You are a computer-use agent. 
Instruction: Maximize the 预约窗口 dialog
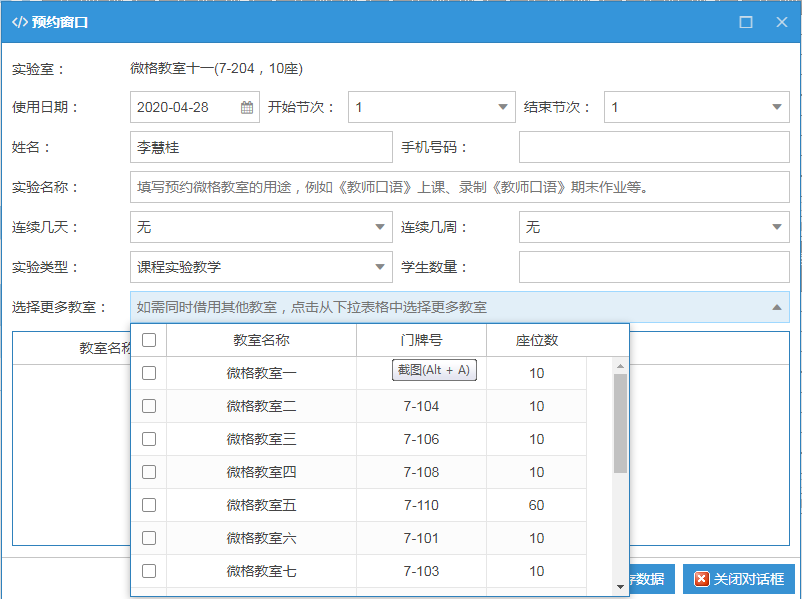745,22
